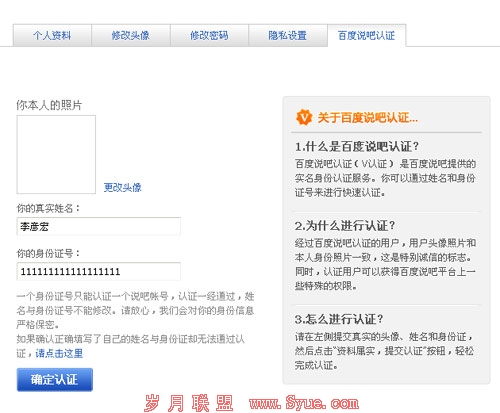Click the blue 确定认证 button
Image resolution: width=500 pixels, height=413 pixels.
tap(55, 380)
